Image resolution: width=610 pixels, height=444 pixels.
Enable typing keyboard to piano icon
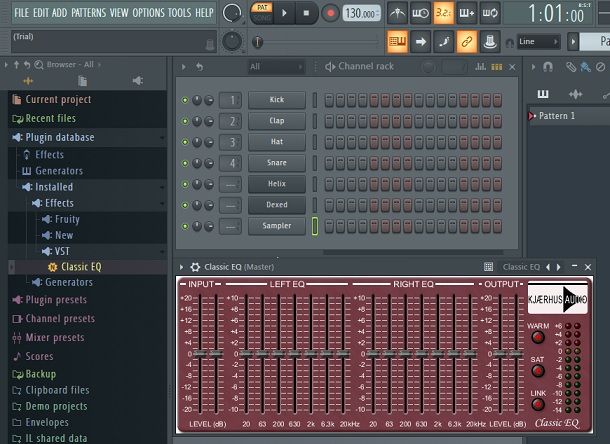[x=397, y=41]
